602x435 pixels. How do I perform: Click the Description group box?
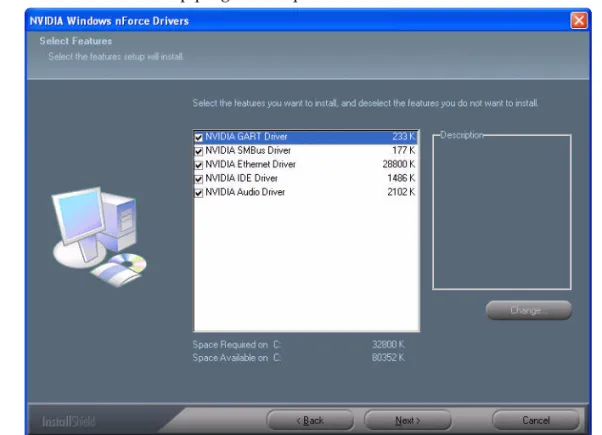point(502,211)
